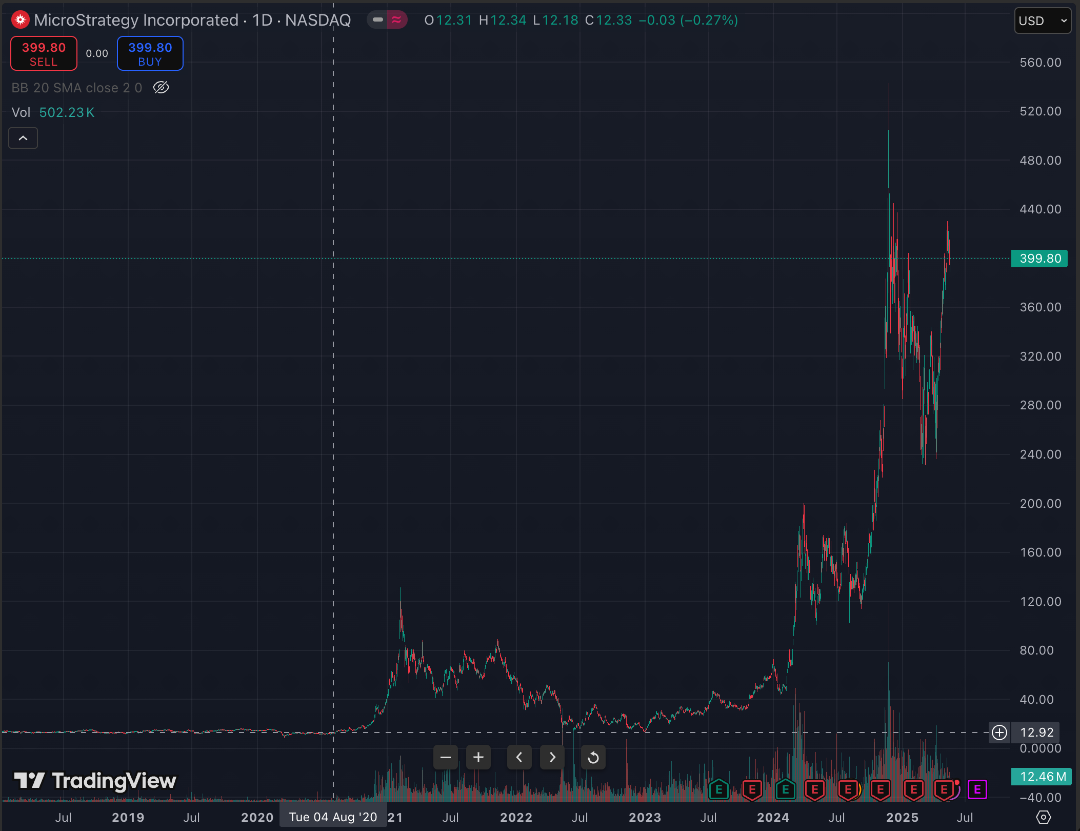The width and height of the screenshot is (1080, 831).
Task: Click the 440.00 price axis label
Action: point(1040,209)
